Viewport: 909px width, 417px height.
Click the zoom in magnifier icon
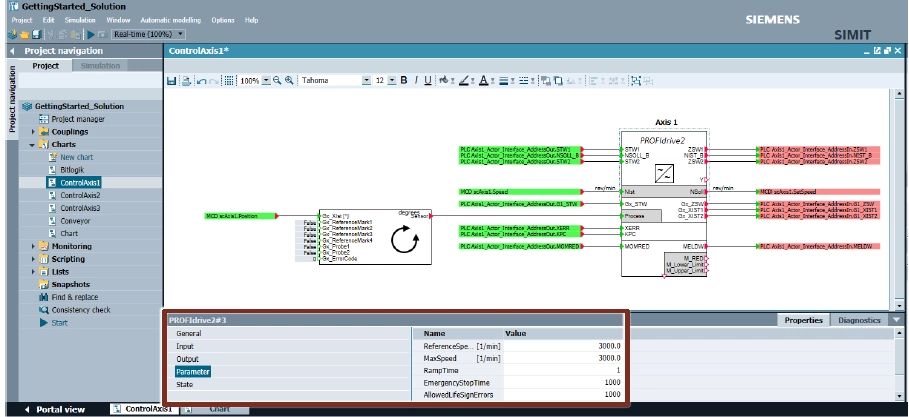coord(289,80)
